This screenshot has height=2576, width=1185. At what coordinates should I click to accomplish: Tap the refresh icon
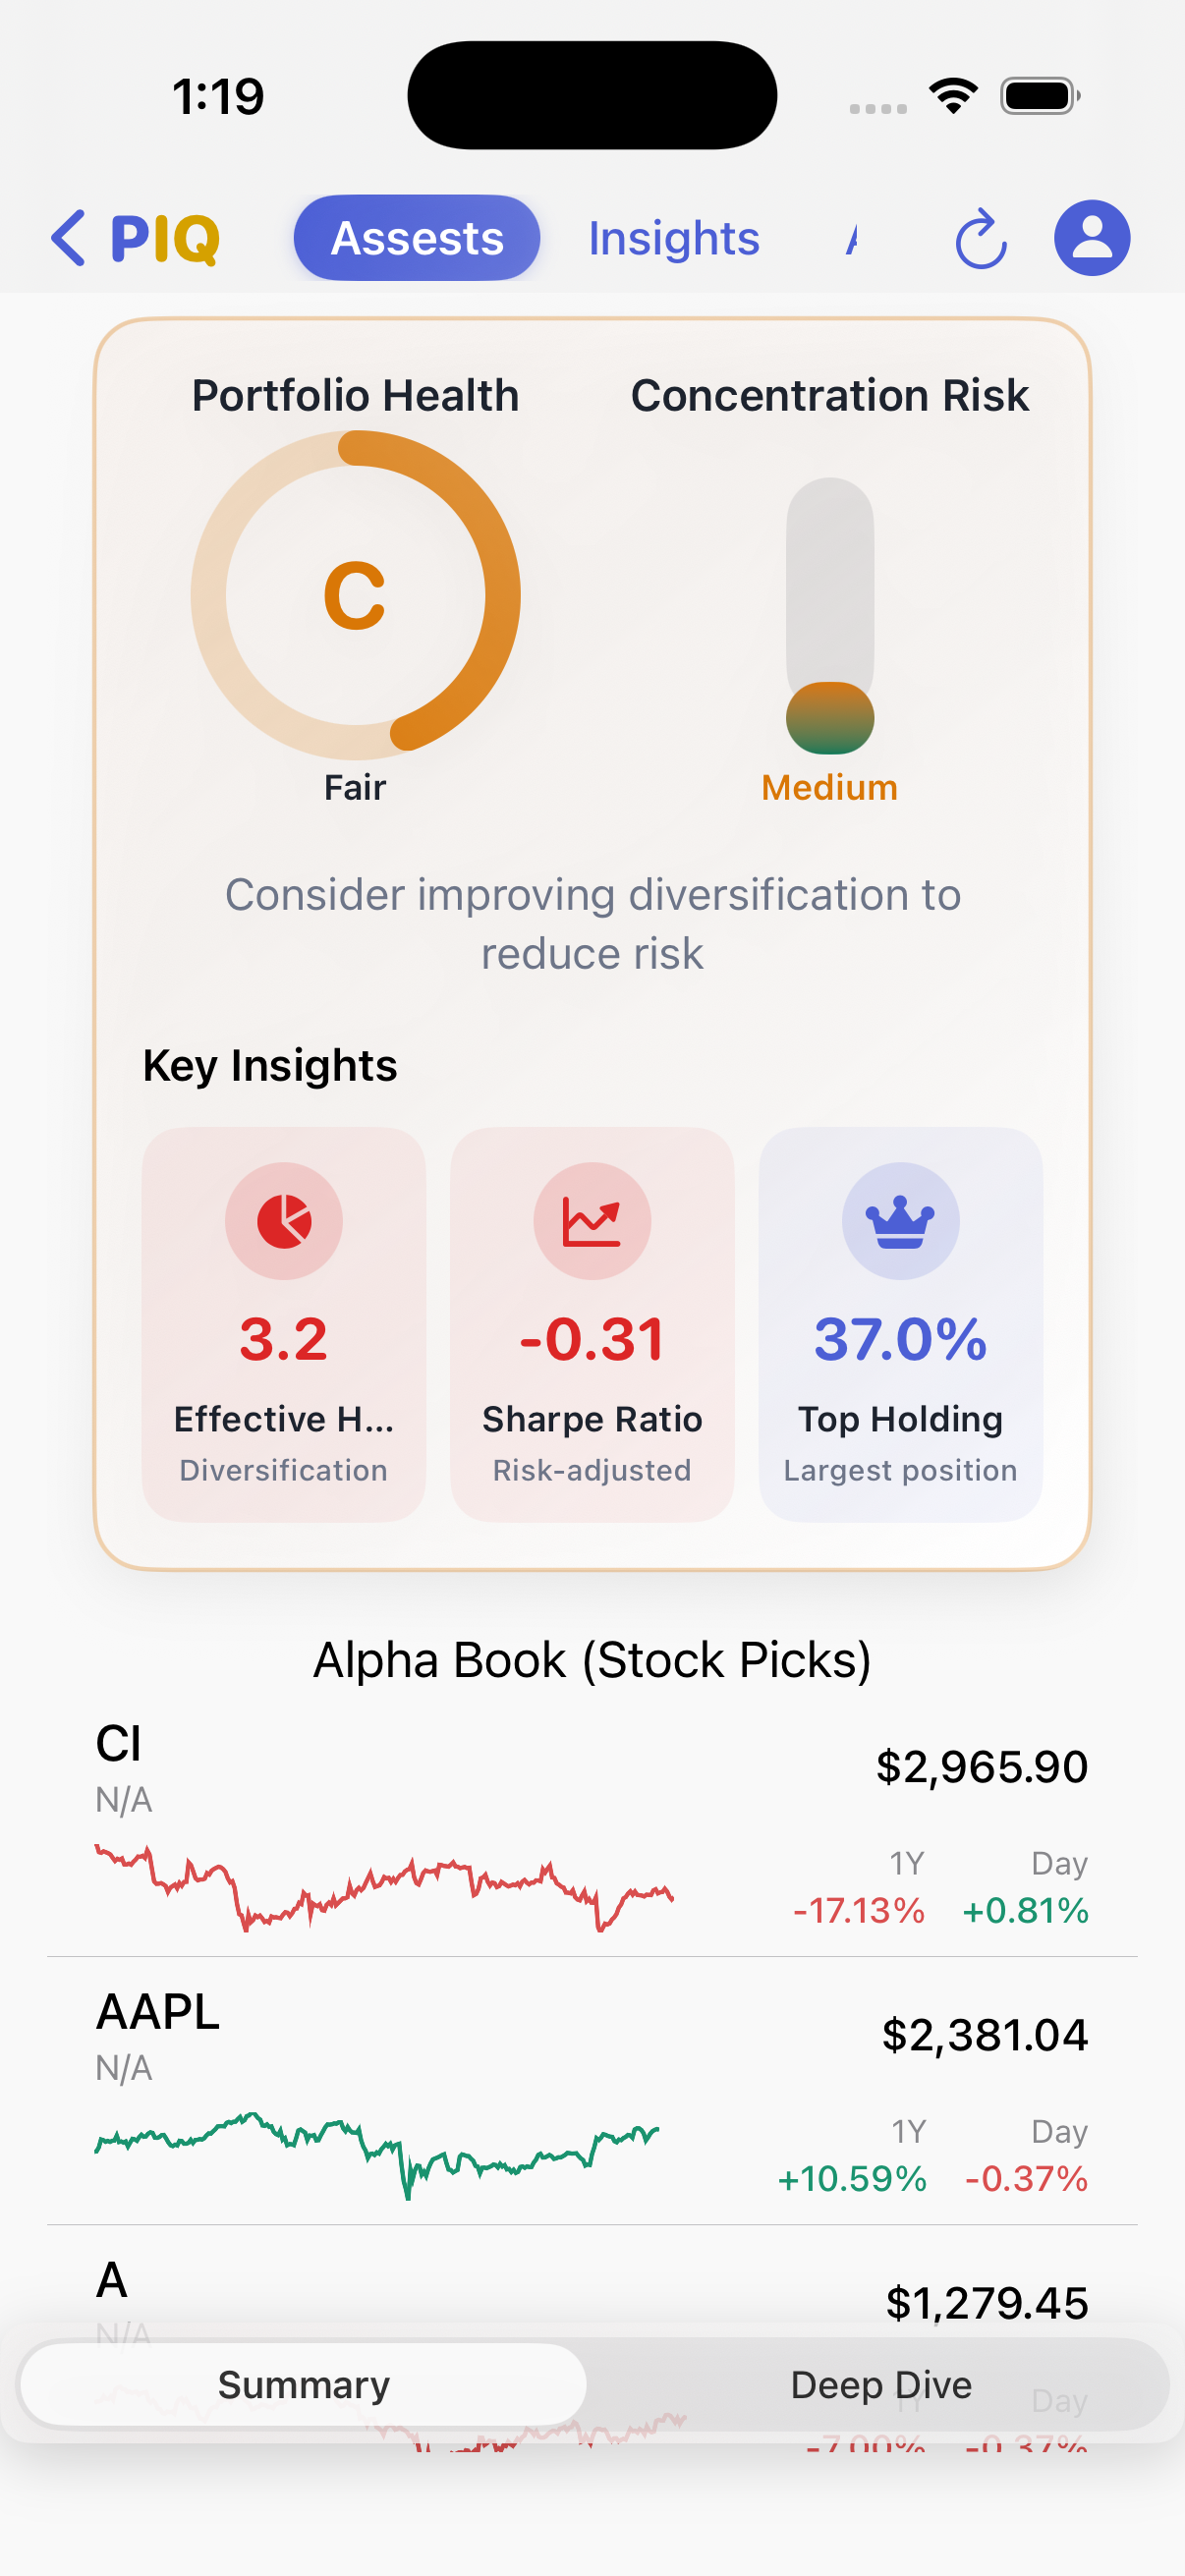click(x=980, y=240)
